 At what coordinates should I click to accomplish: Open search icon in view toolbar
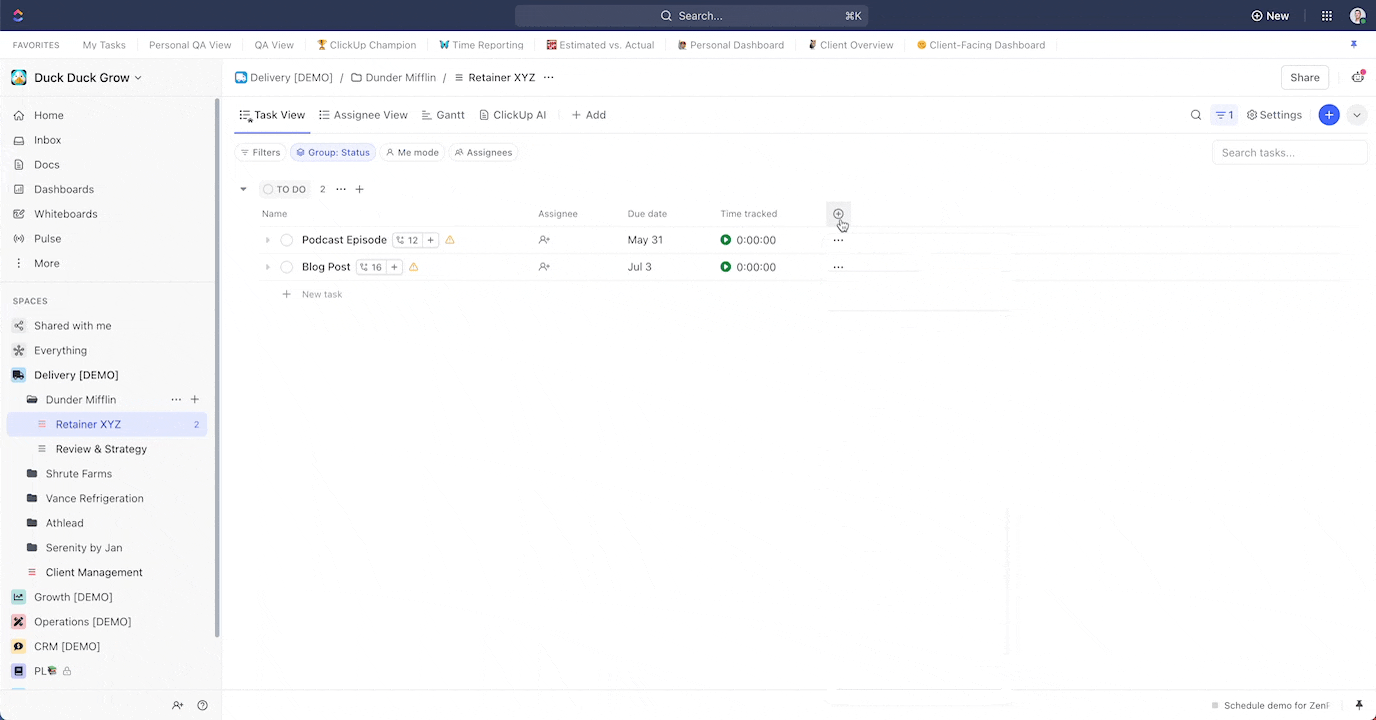pyautogui.click(x=1196, y=115)
